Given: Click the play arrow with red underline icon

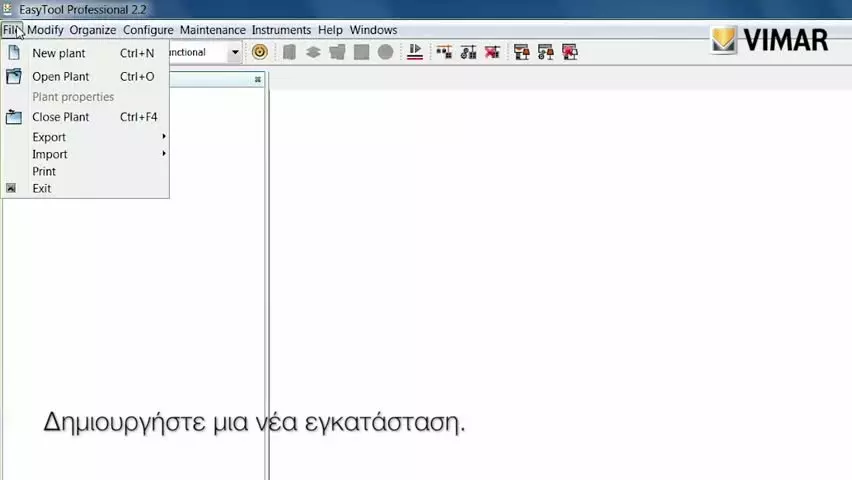Looking at the screenshot, I should pyautogui.click(x=415, y=52).
